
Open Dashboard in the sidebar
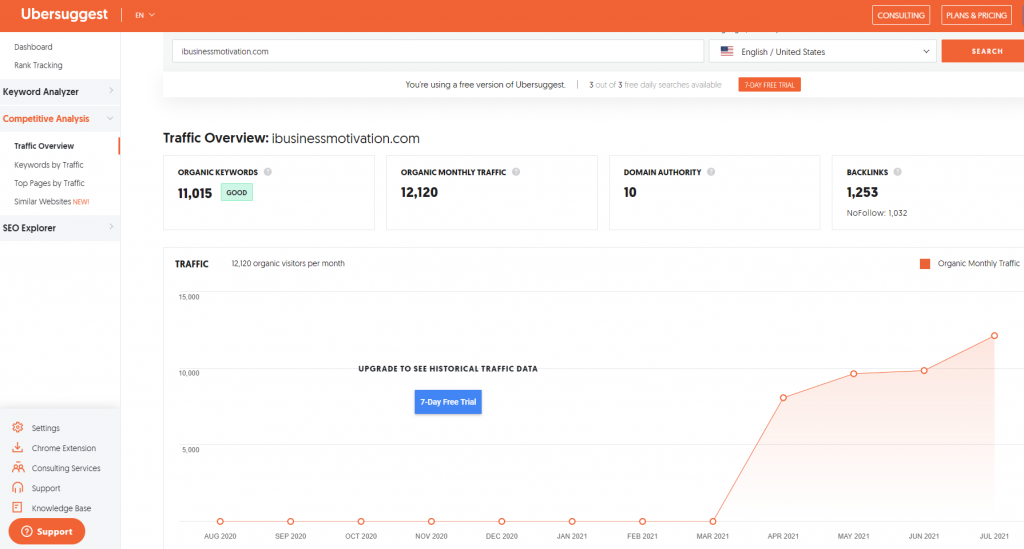coord(33,47)
